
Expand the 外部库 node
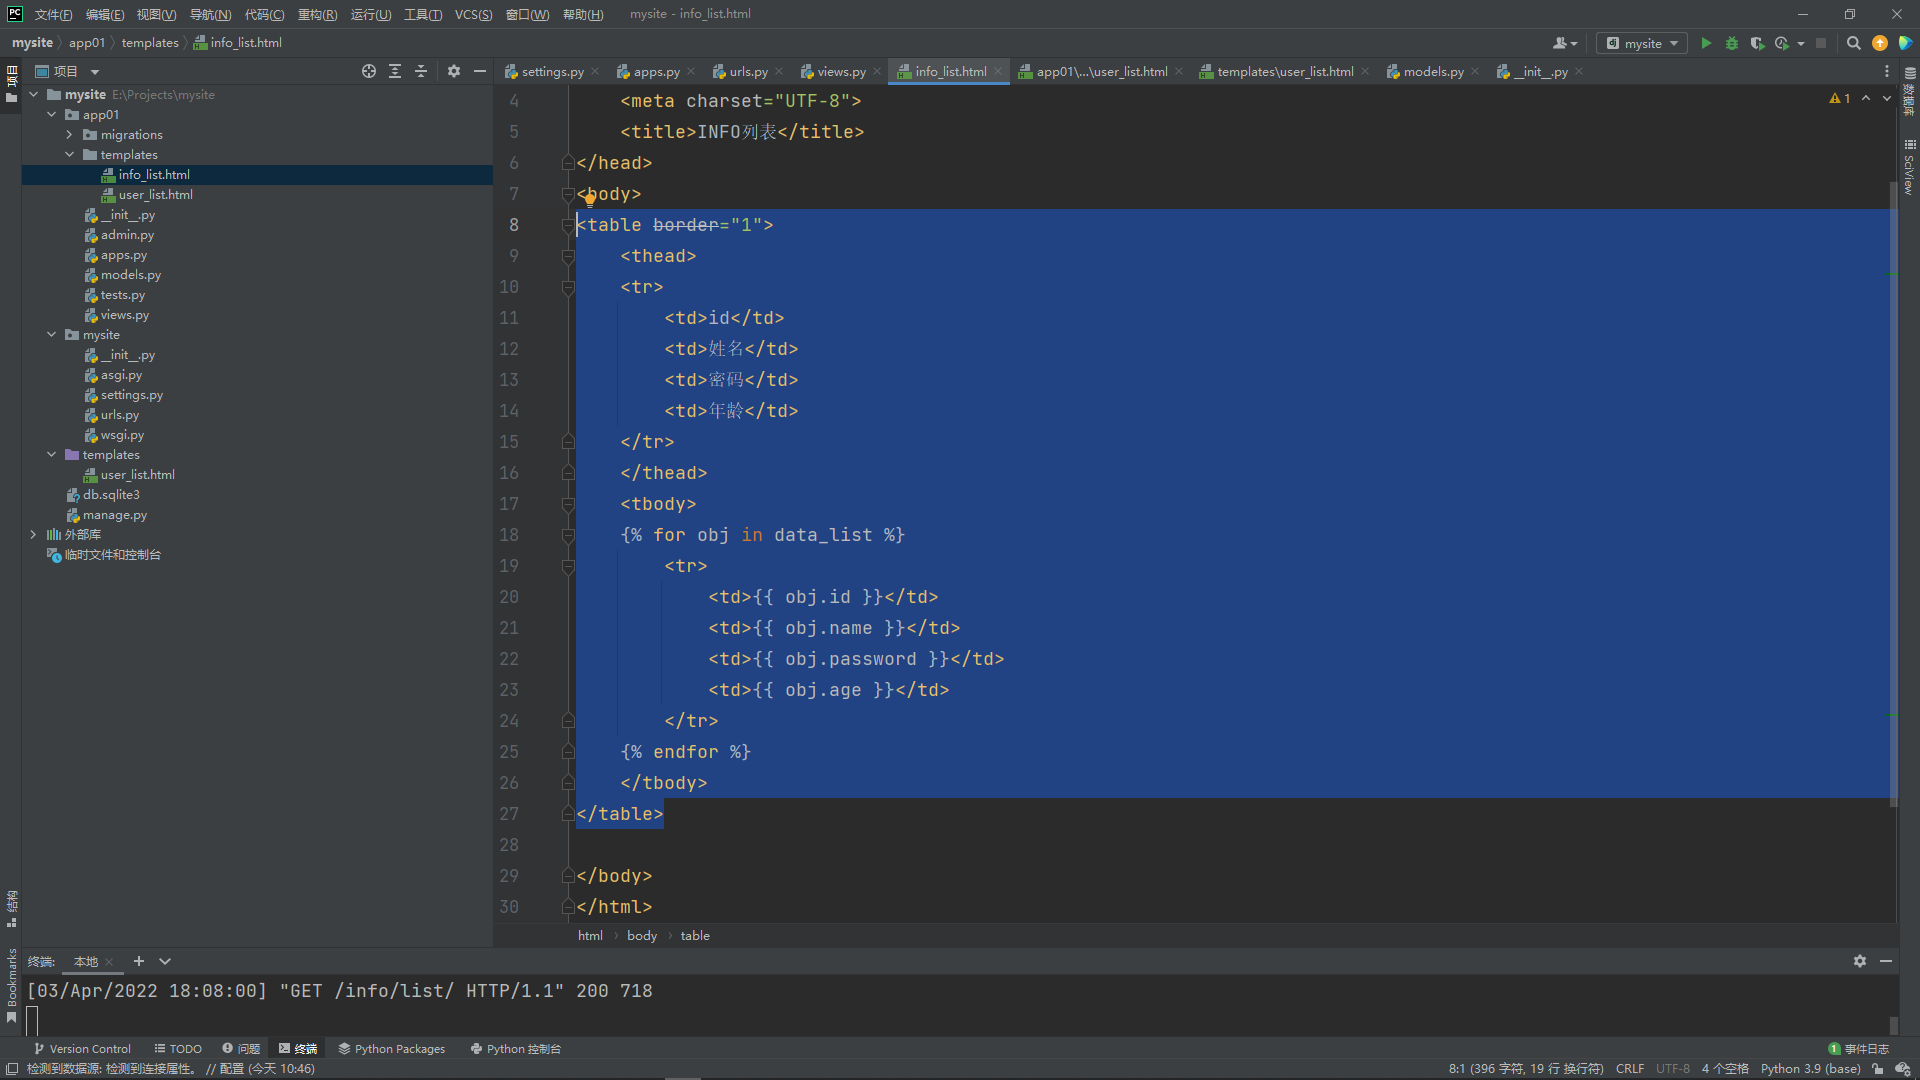click(x=34, y=535)
